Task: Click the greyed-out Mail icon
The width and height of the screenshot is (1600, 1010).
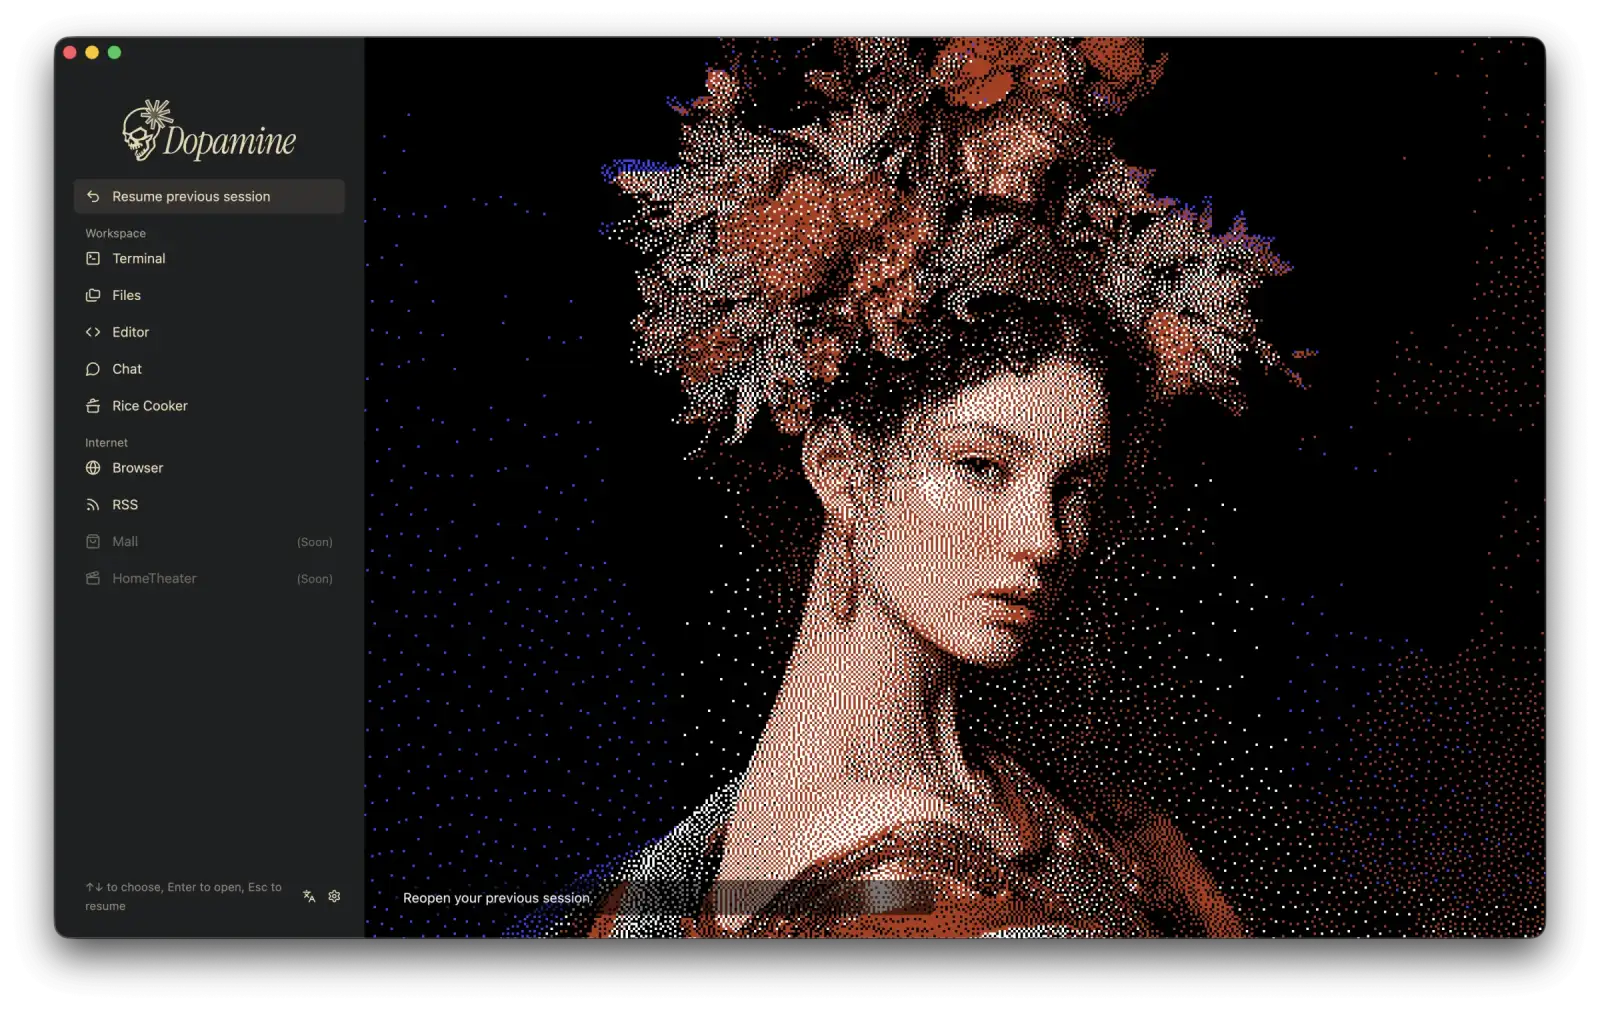Action: 93,541
